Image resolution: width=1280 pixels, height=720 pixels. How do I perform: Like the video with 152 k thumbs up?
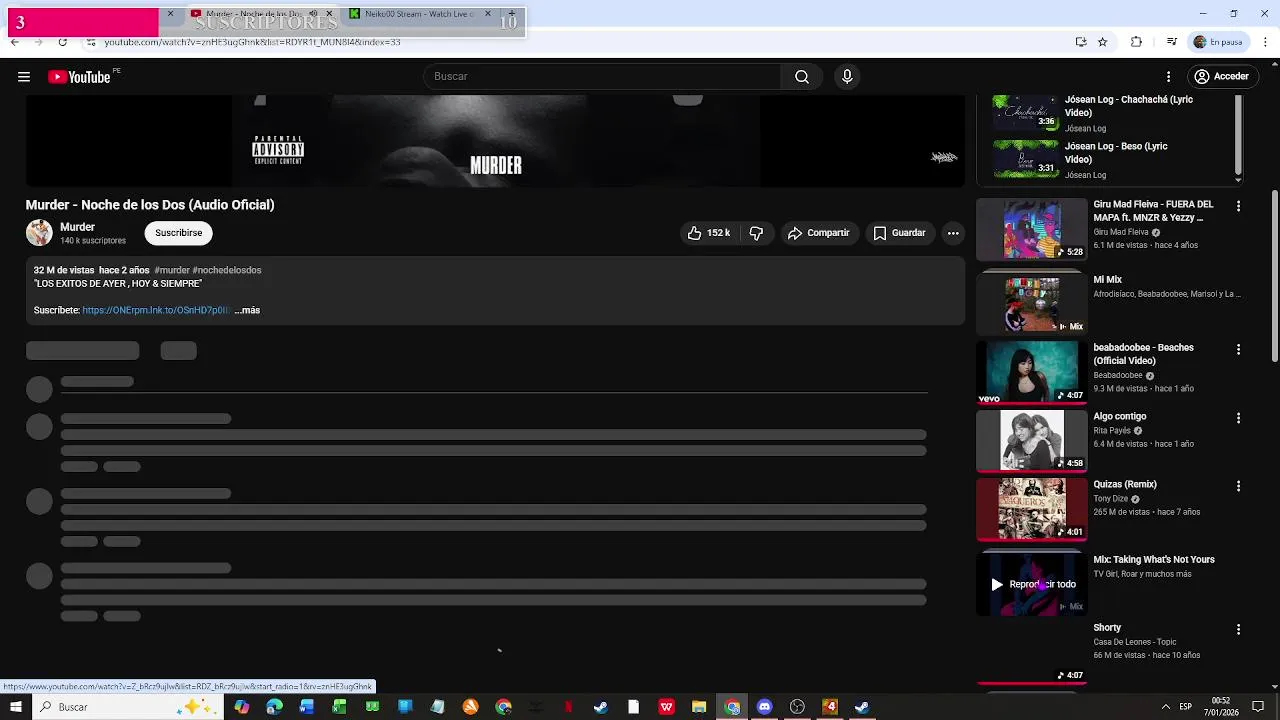click(707, 233)
